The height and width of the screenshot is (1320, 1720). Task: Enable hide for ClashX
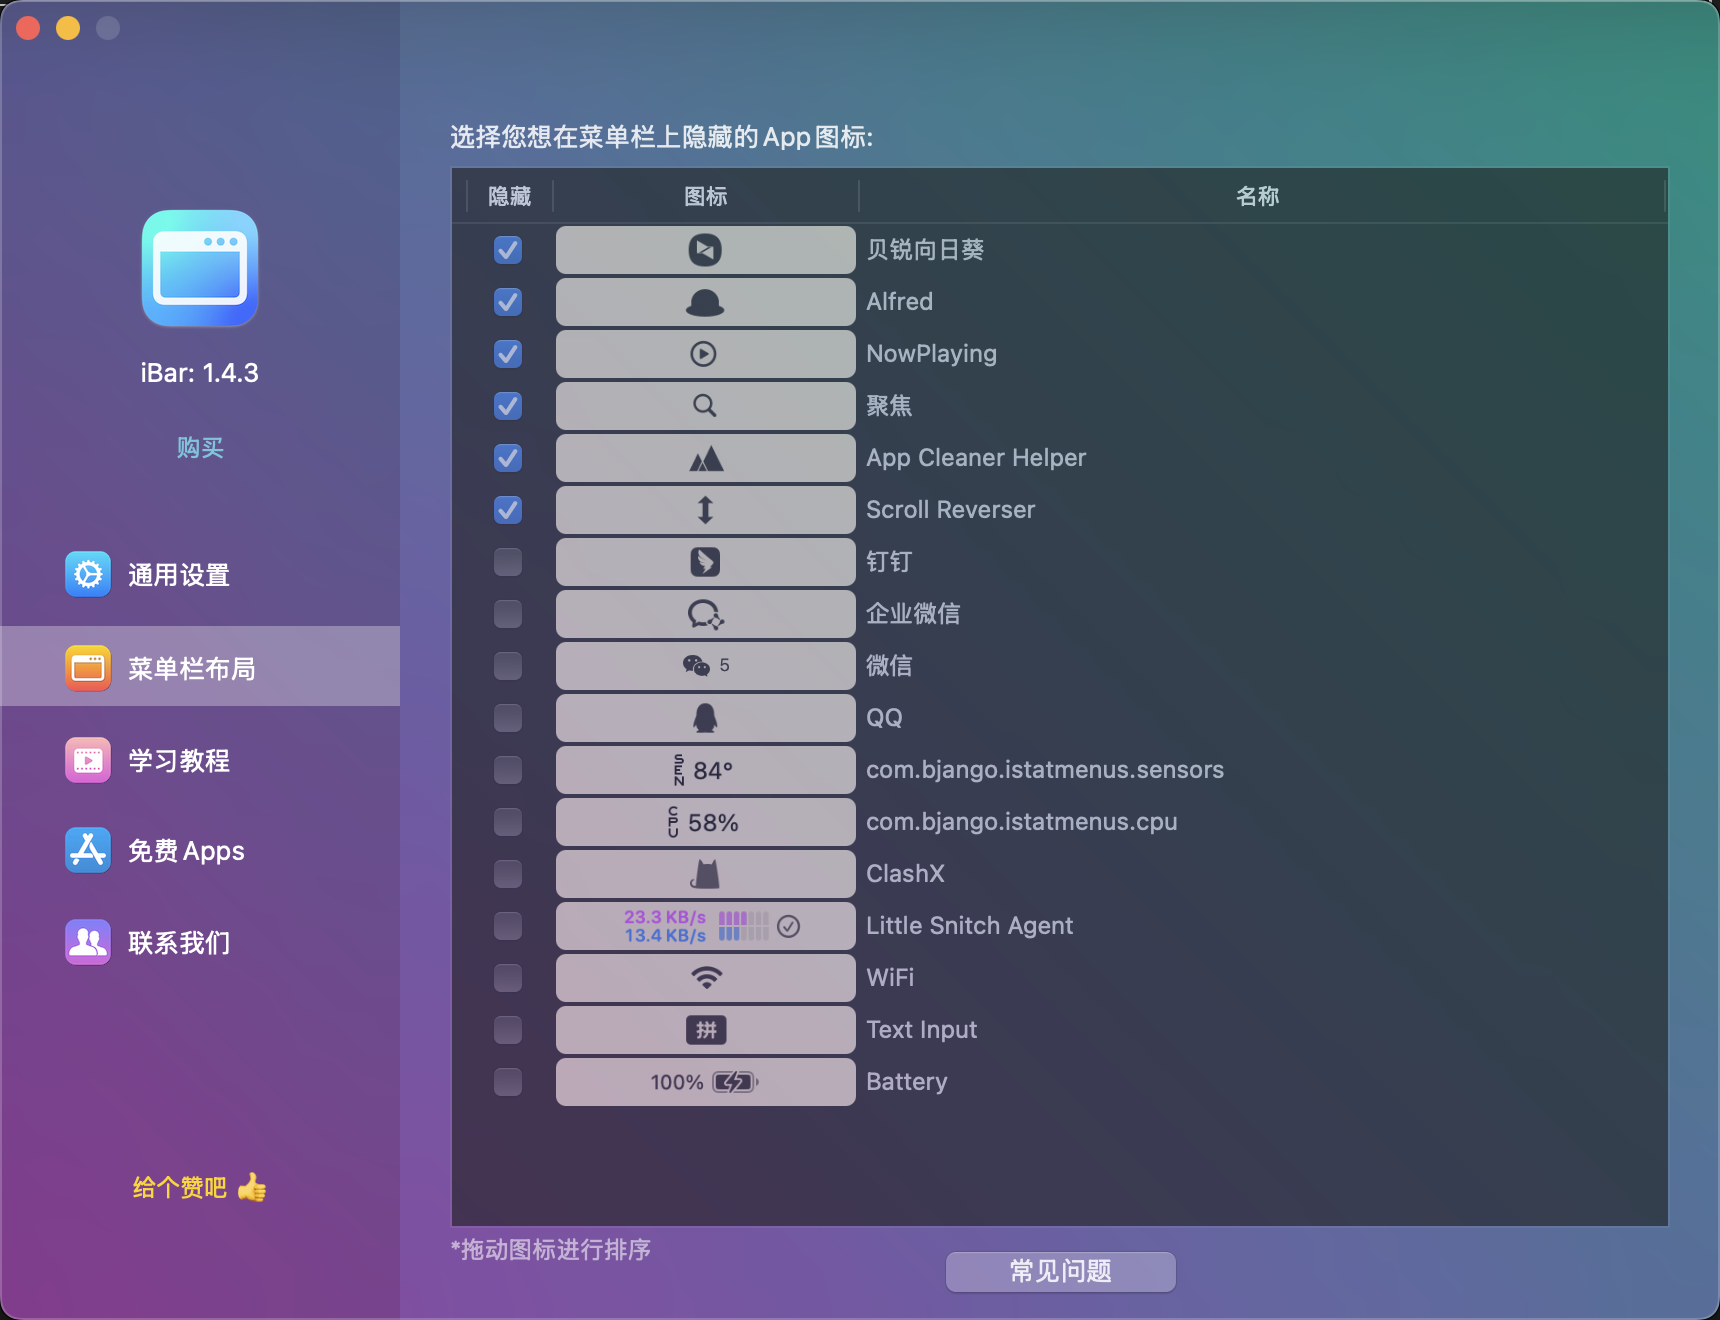[508, 874]
